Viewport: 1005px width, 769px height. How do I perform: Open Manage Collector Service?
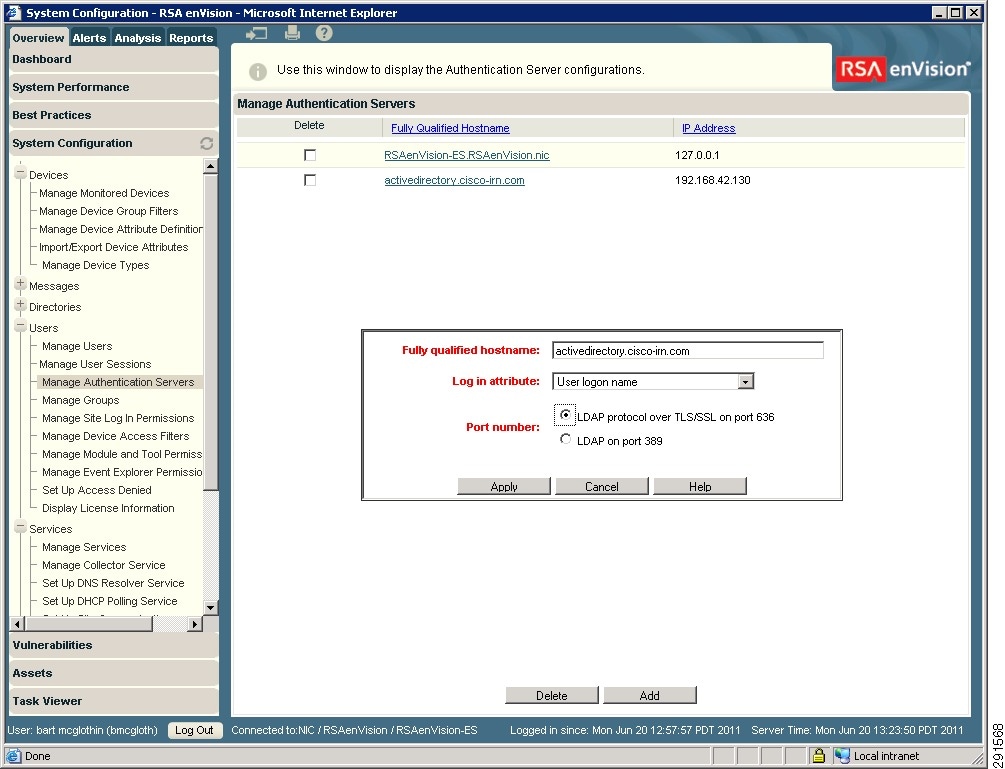tap(104, 565)
